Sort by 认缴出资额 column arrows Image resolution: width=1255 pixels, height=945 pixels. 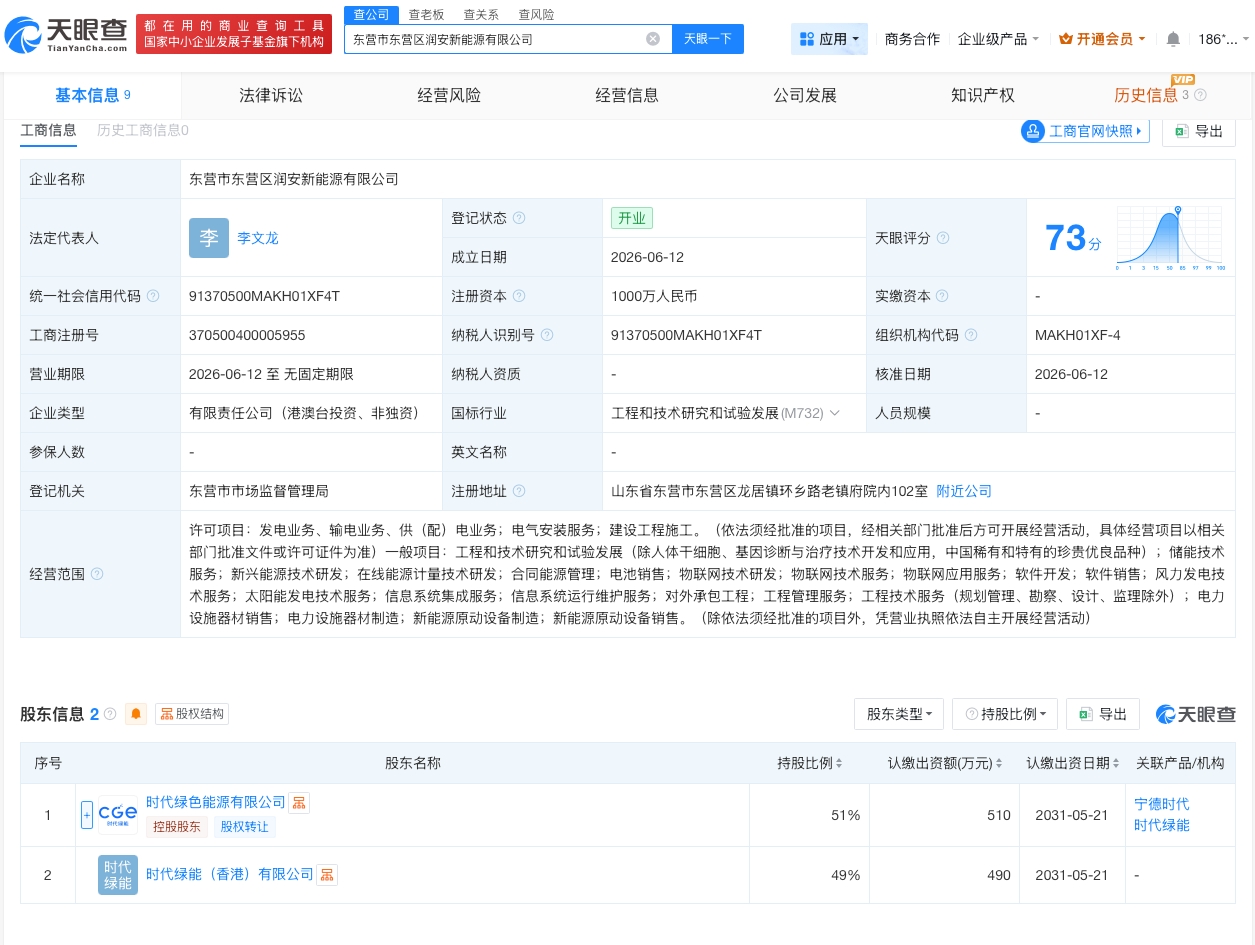(x=999, y=763)
